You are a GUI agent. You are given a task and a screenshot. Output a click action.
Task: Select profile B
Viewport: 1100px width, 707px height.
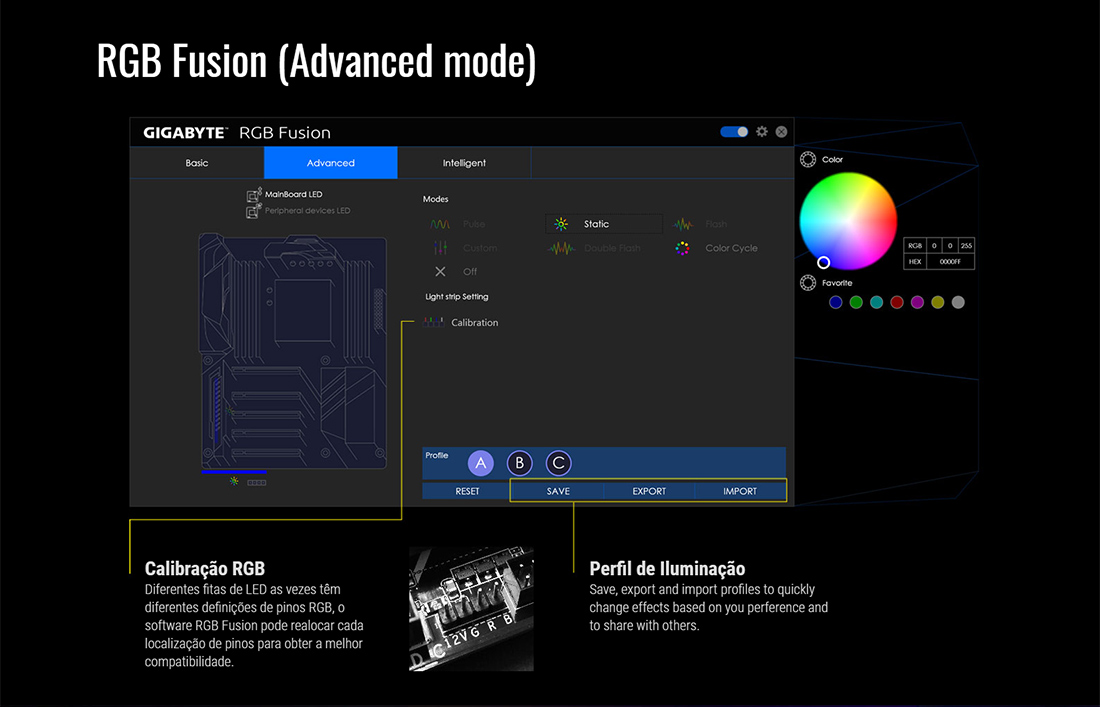pyautogui.click(x=520, y=463)
